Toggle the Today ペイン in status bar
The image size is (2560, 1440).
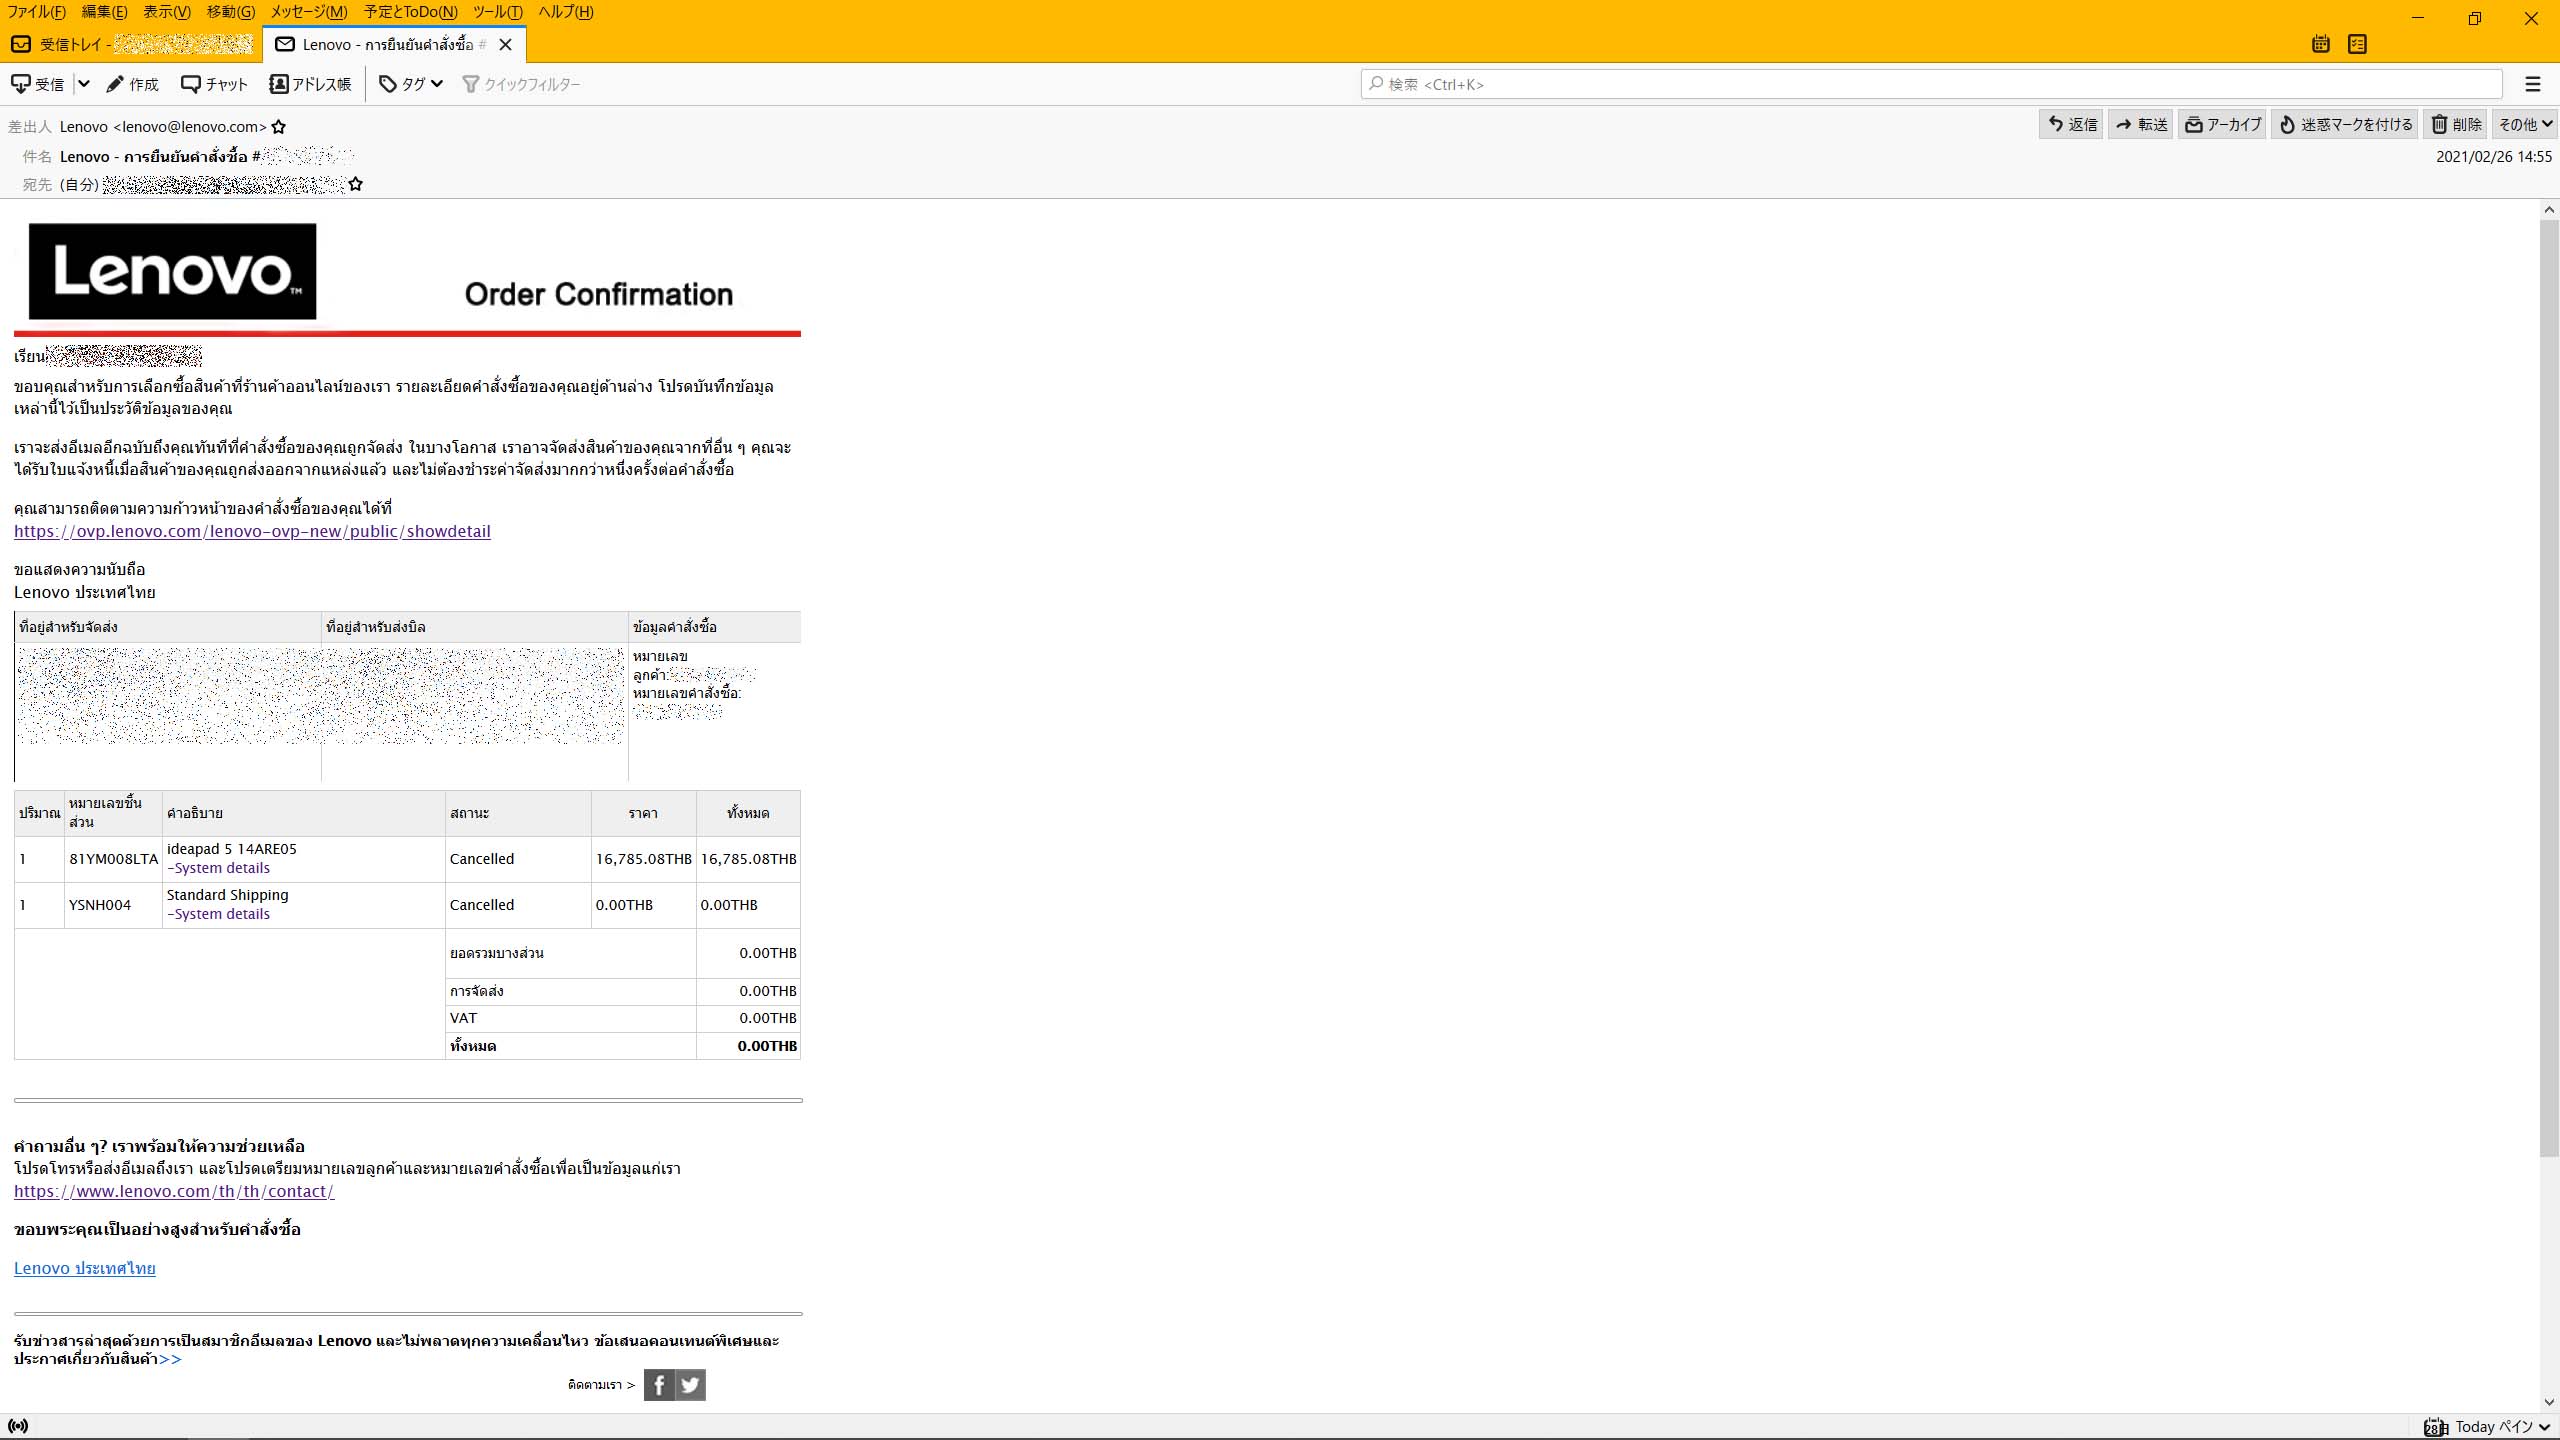[x=2502, y=1427]
